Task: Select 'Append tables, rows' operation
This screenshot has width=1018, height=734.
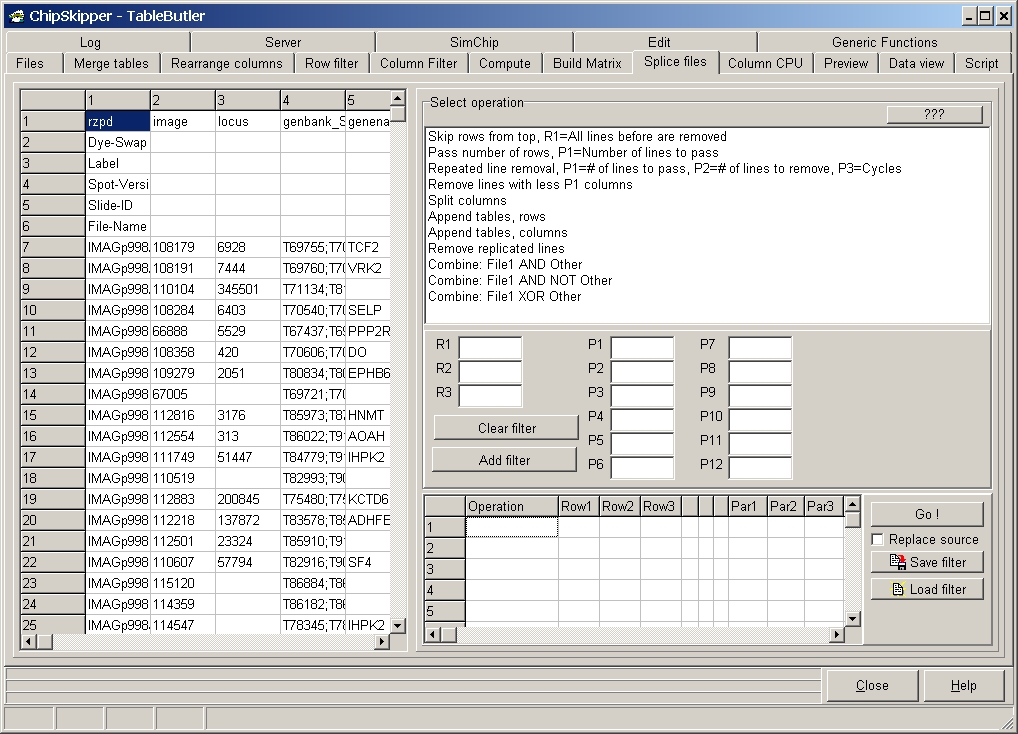Action: coord(486,216)
